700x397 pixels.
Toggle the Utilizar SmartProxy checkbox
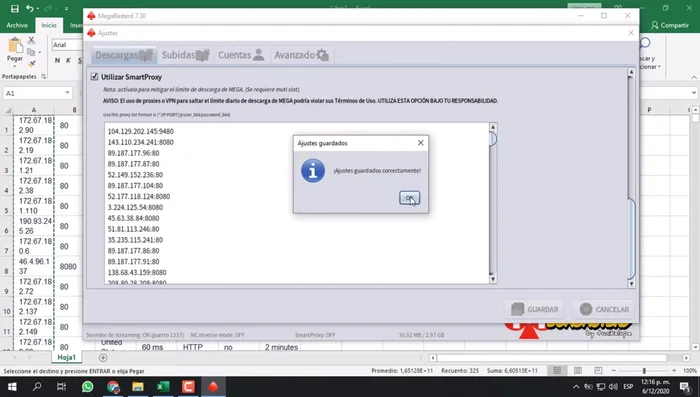click(x=94, y=77)
